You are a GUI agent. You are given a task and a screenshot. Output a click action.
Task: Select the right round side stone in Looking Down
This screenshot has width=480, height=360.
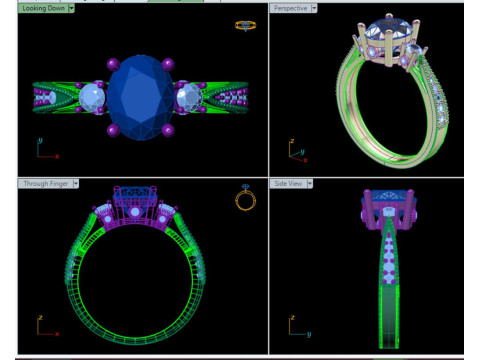(189, 97)
